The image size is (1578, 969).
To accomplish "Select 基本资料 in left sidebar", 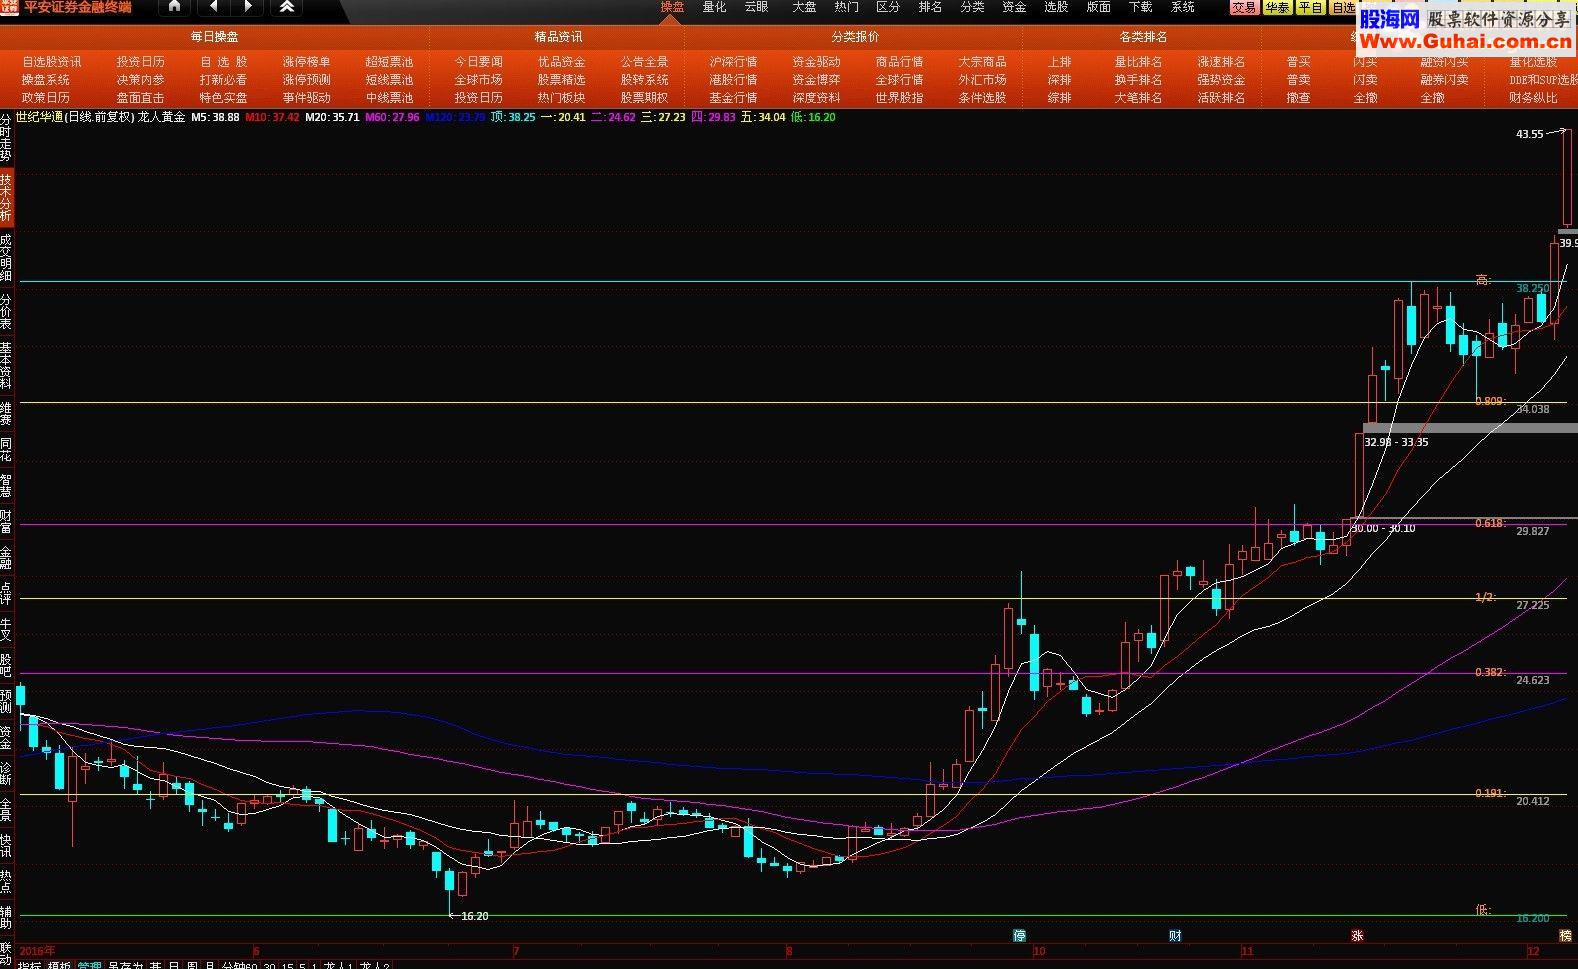I will (x=6, y=365).
